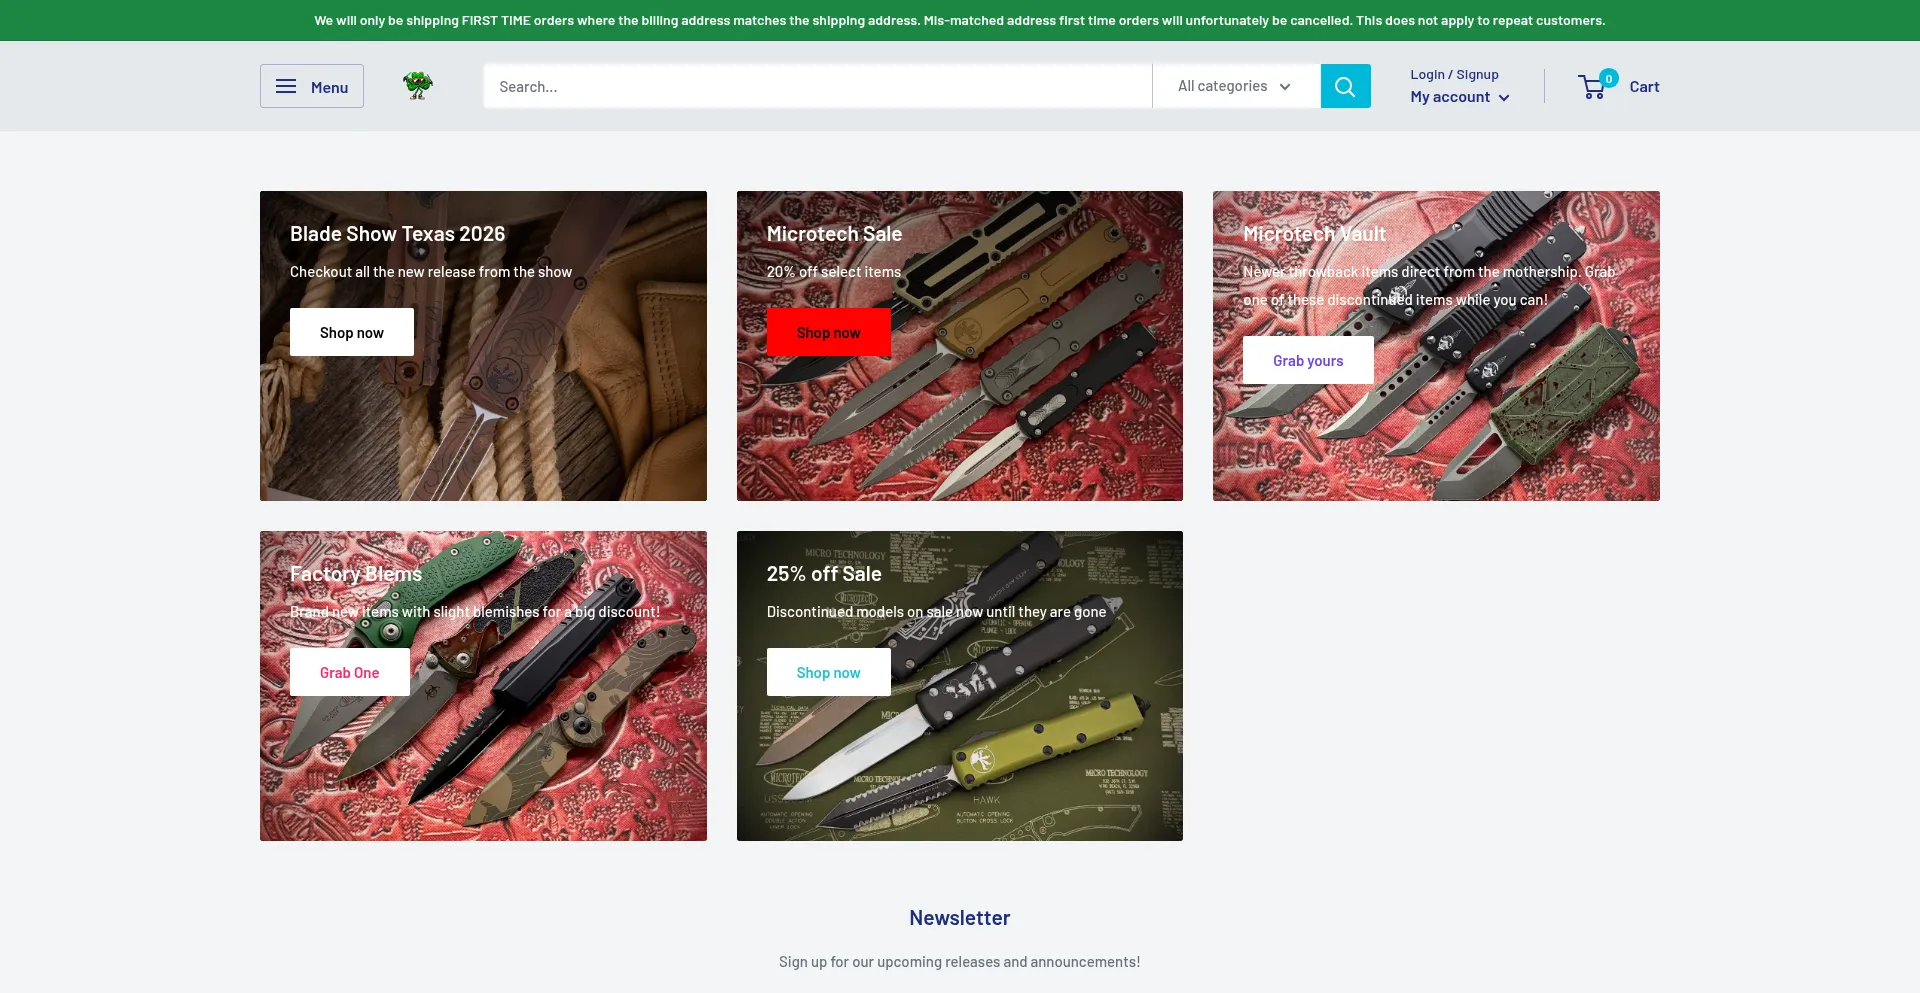This screenshot has width=1920, height=993.
Task: Click Grab yours on Microtech Vault
Action: point(1308,360)
